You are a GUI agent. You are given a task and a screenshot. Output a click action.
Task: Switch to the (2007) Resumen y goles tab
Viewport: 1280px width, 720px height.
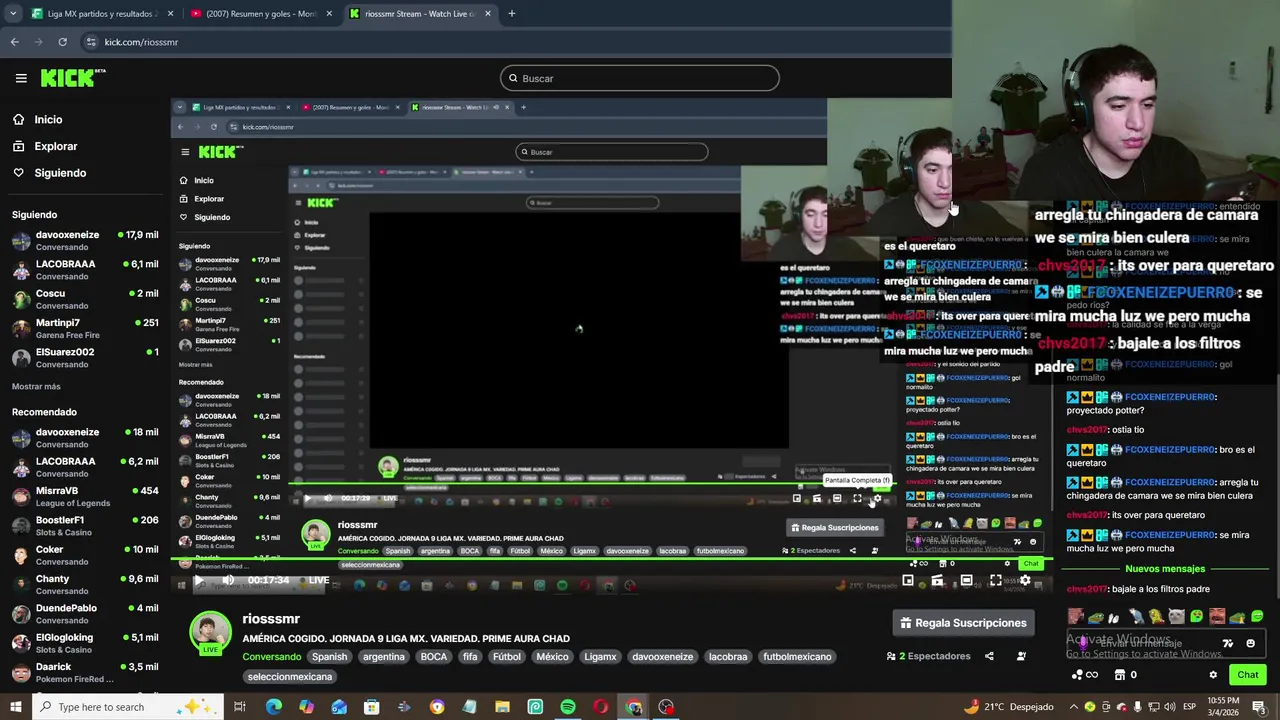coord(260,14)
